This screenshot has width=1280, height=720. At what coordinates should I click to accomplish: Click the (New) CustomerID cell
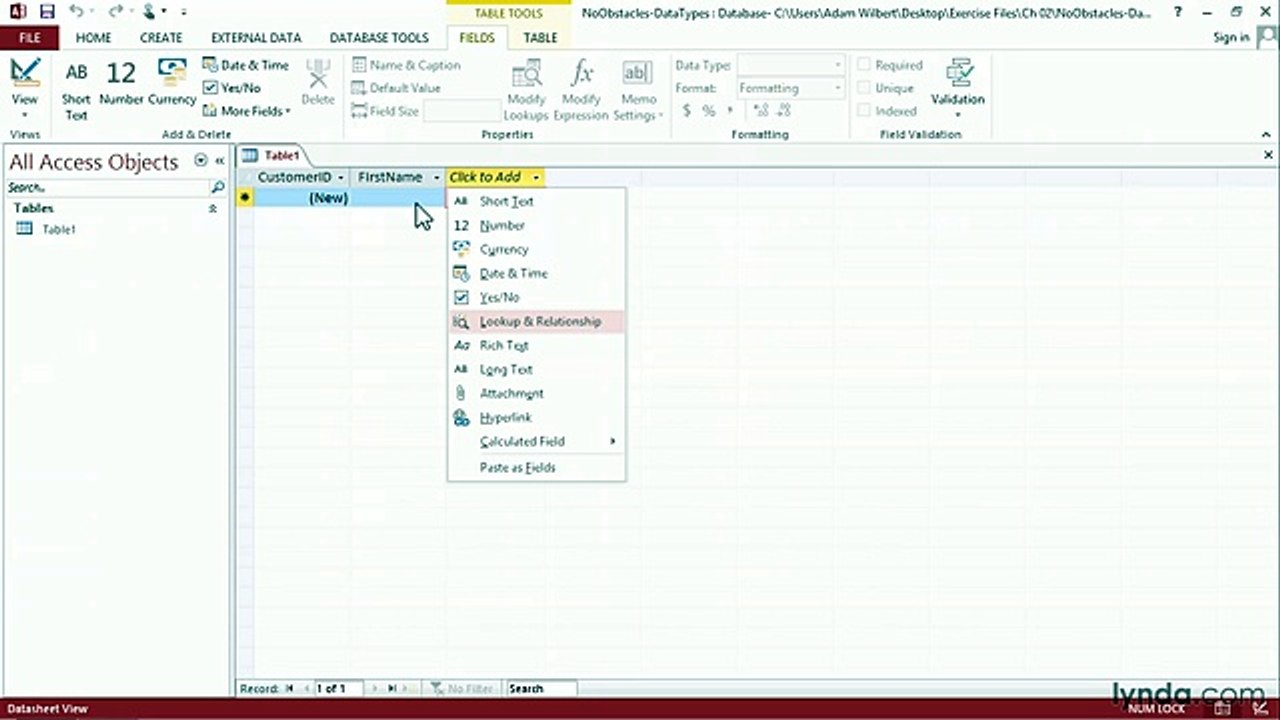(x=301, y=198)
